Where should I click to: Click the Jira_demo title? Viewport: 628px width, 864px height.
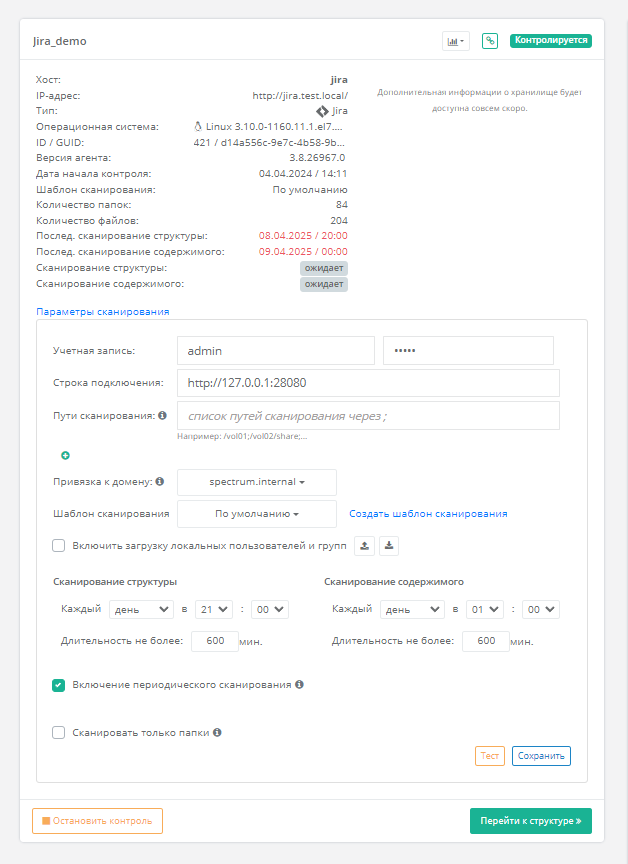click(59, 41)
